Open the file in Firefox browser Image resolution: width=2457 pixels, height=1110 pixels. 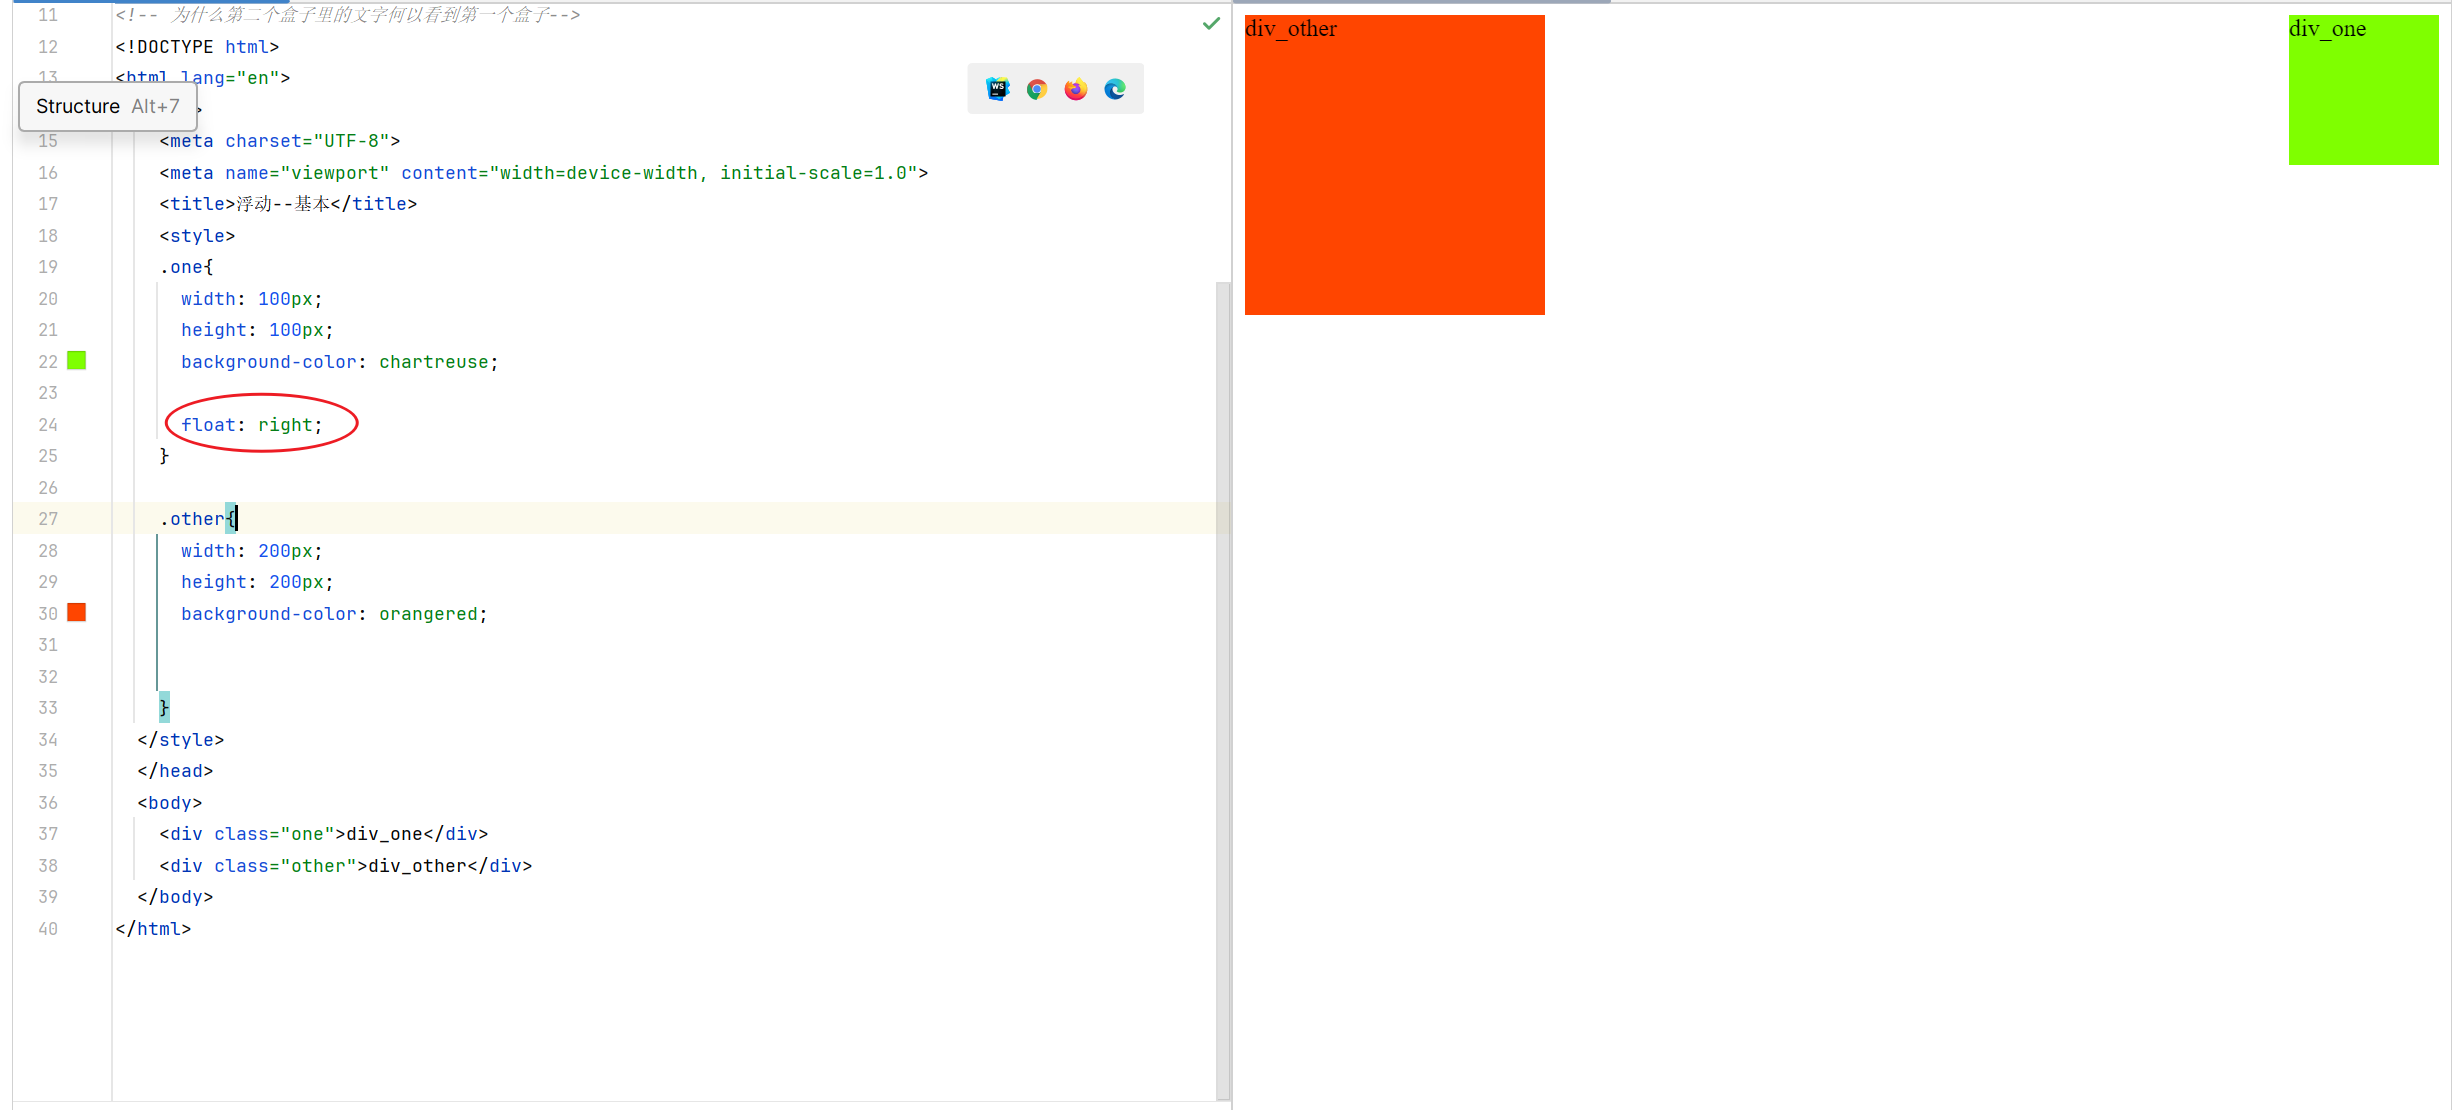[1076, 90]
